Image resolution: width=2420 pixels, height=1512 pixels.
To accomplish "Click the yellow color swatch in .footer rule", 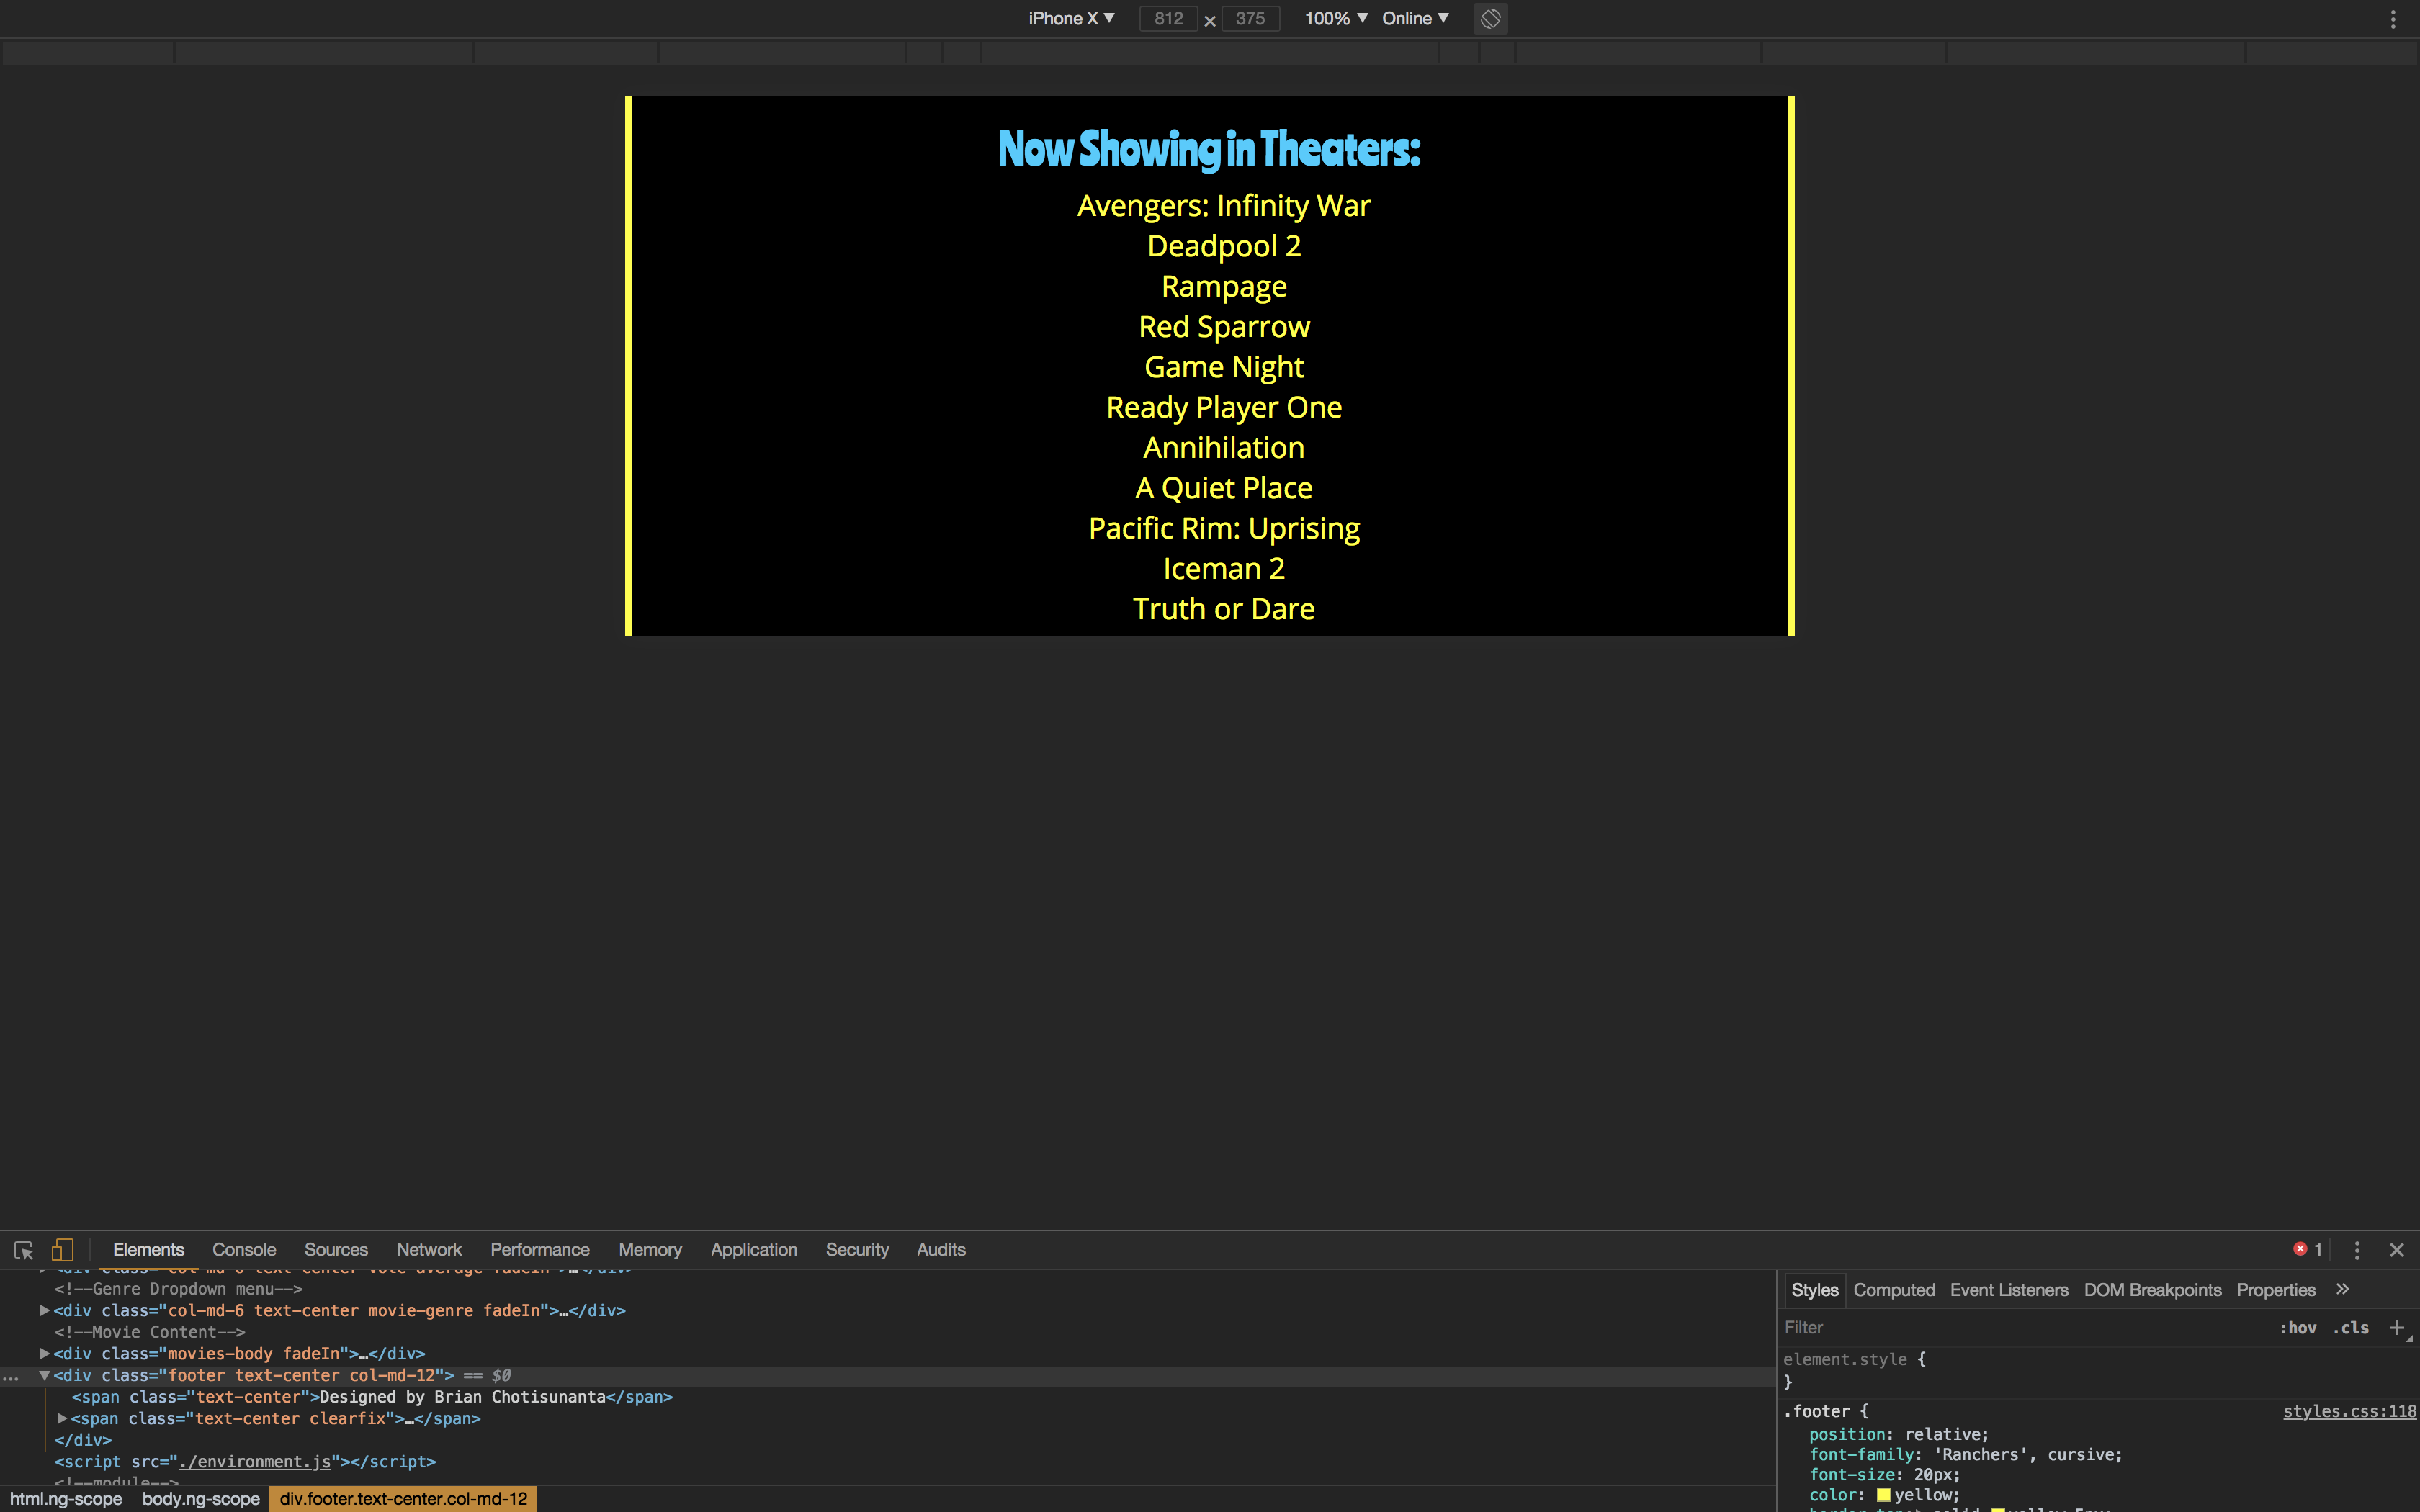I will [x=1884, y=1495].
